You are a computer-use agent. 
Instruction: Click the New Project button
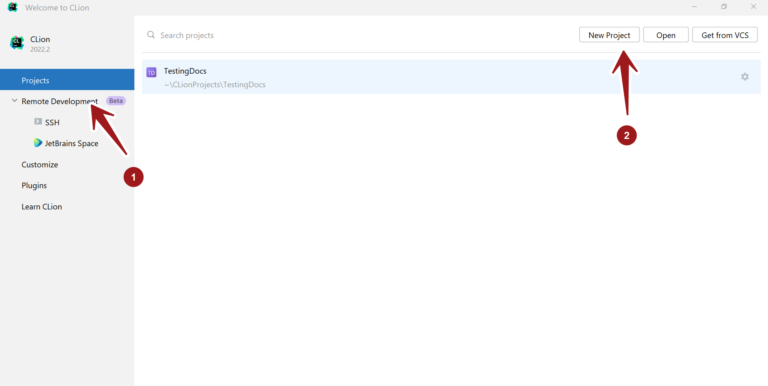click(x=609, y=35)
